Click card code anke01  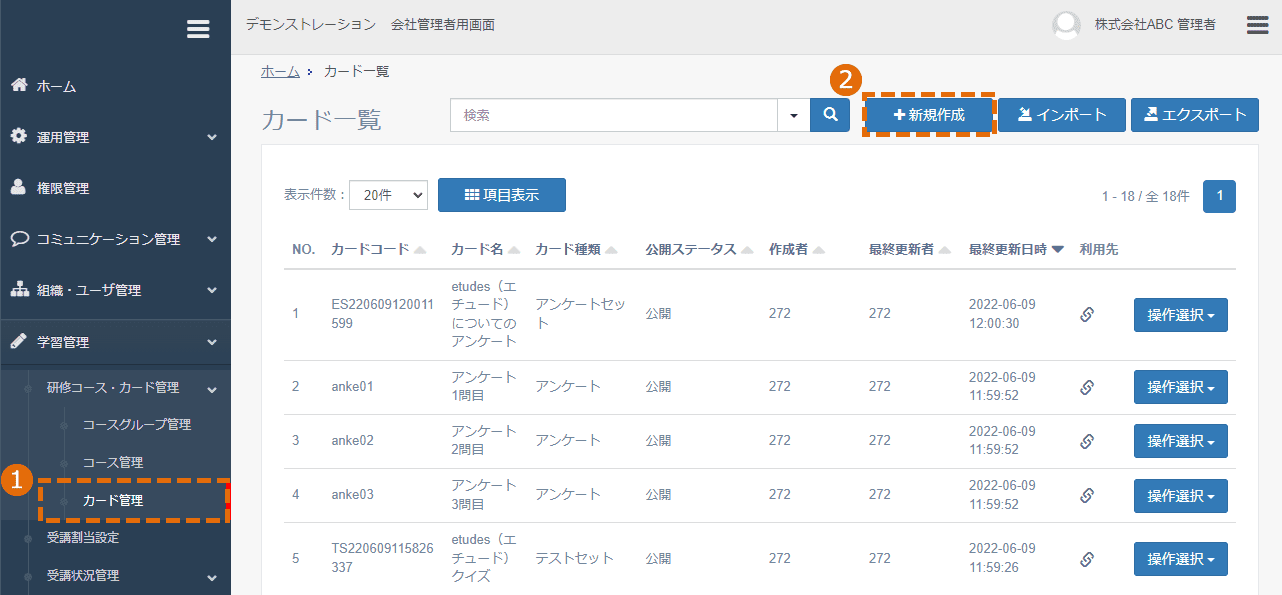click(x=352, y=387)
